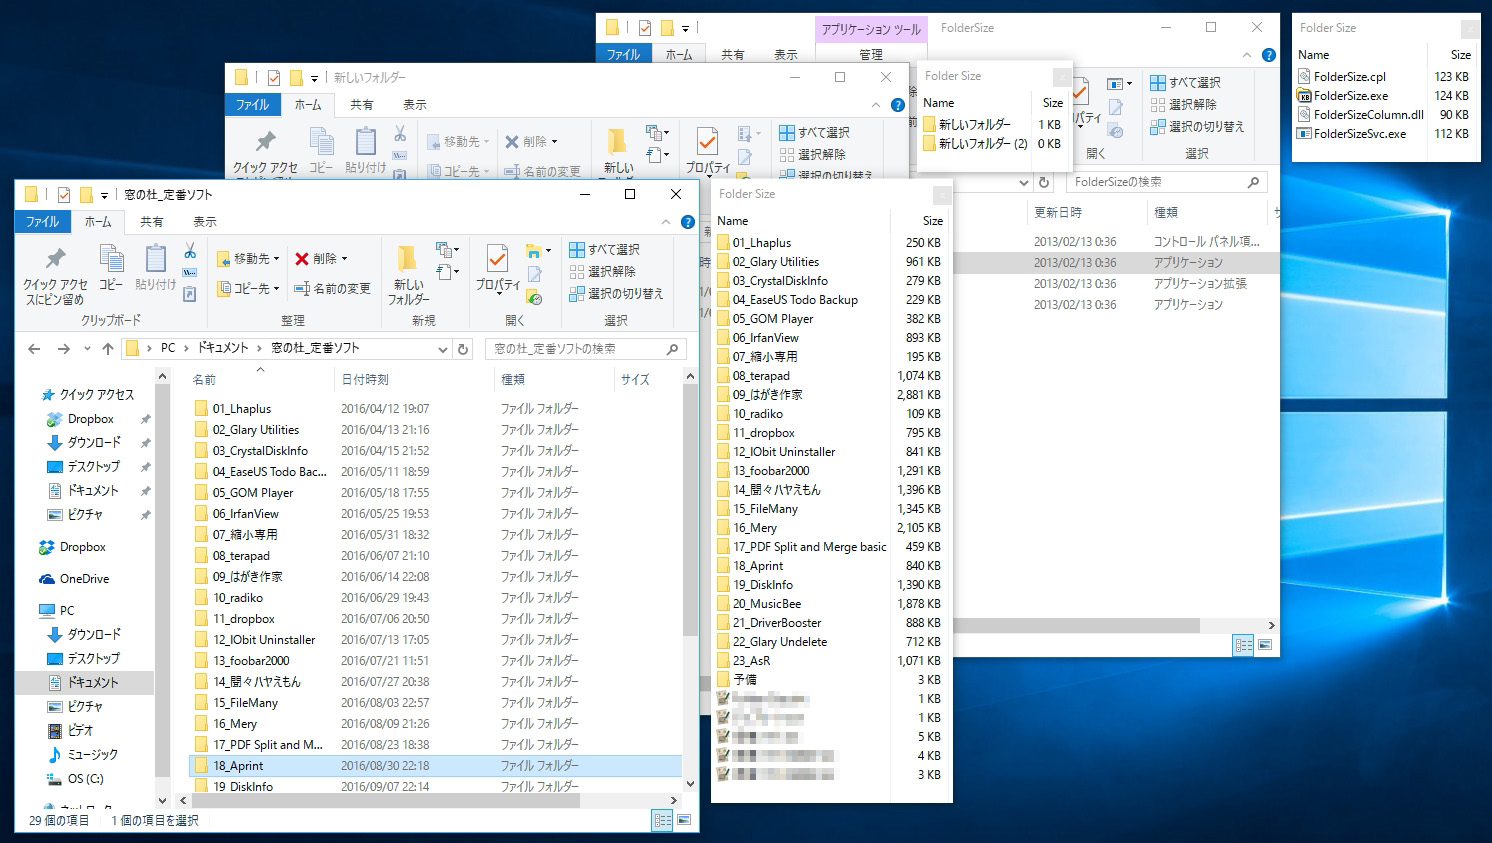Sort by Size column in large Folder Size popup

pyautogui.click(x=932, y=221)
